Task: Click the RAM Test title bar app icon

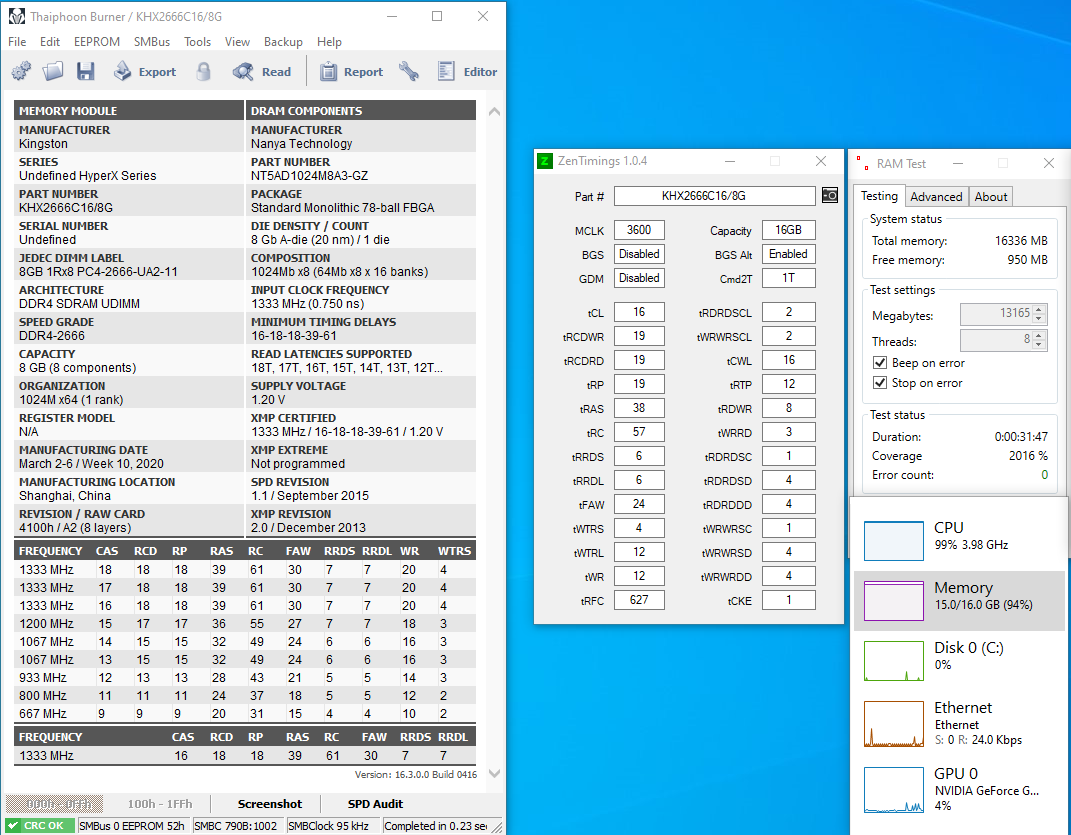Action: [x=863, y=163]
